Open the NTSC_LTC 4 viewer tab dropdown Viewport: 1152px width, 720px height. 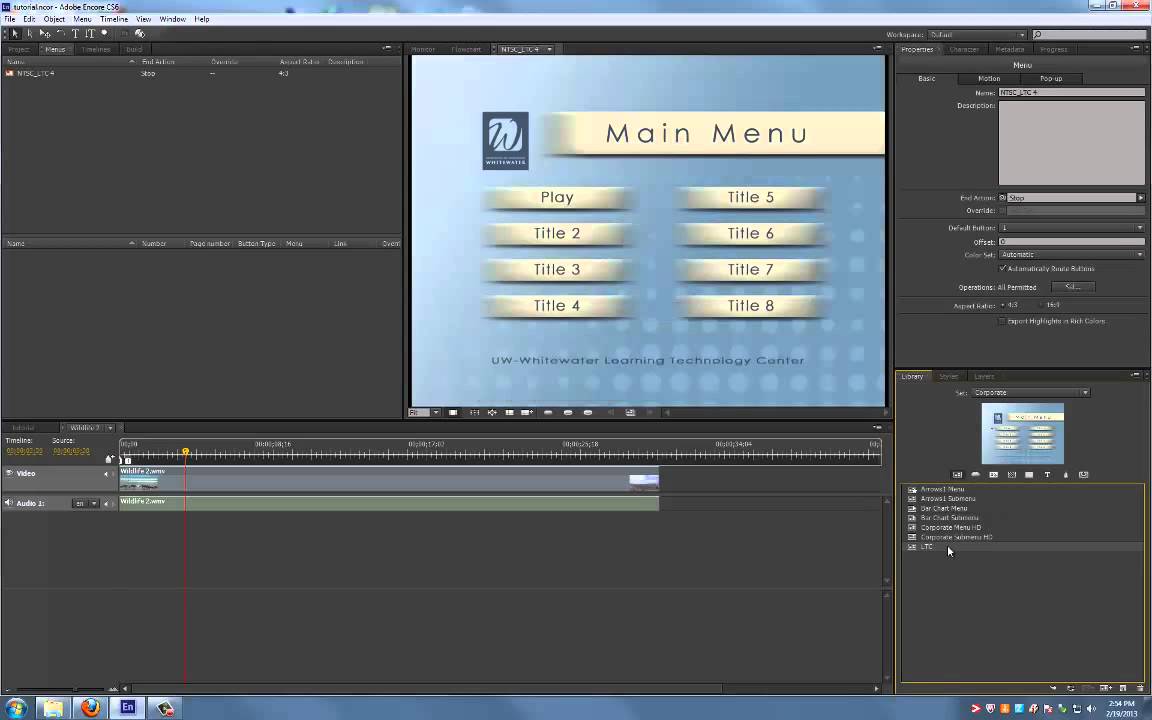coord(549,49)
